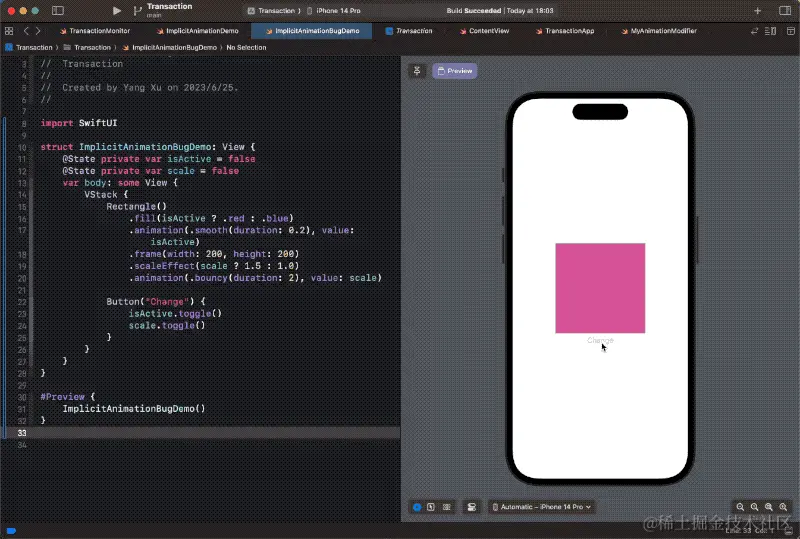800x539 pixels.
Task: Open related items grid menu
Action: coord(9,31)
